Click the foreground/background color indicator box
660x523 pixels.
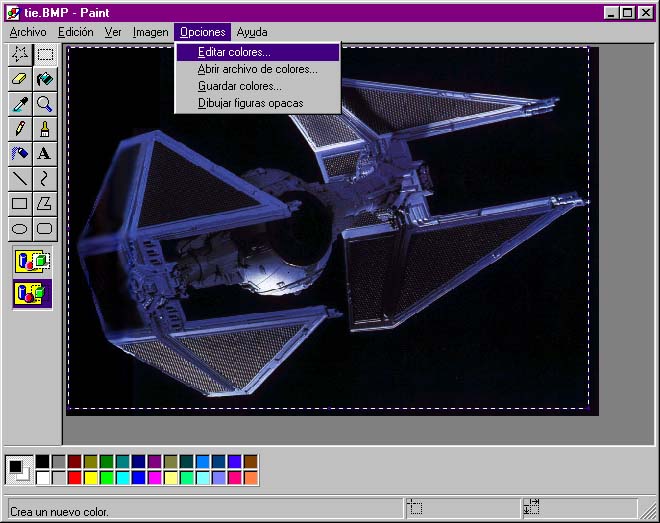click(x=19, y=470)
